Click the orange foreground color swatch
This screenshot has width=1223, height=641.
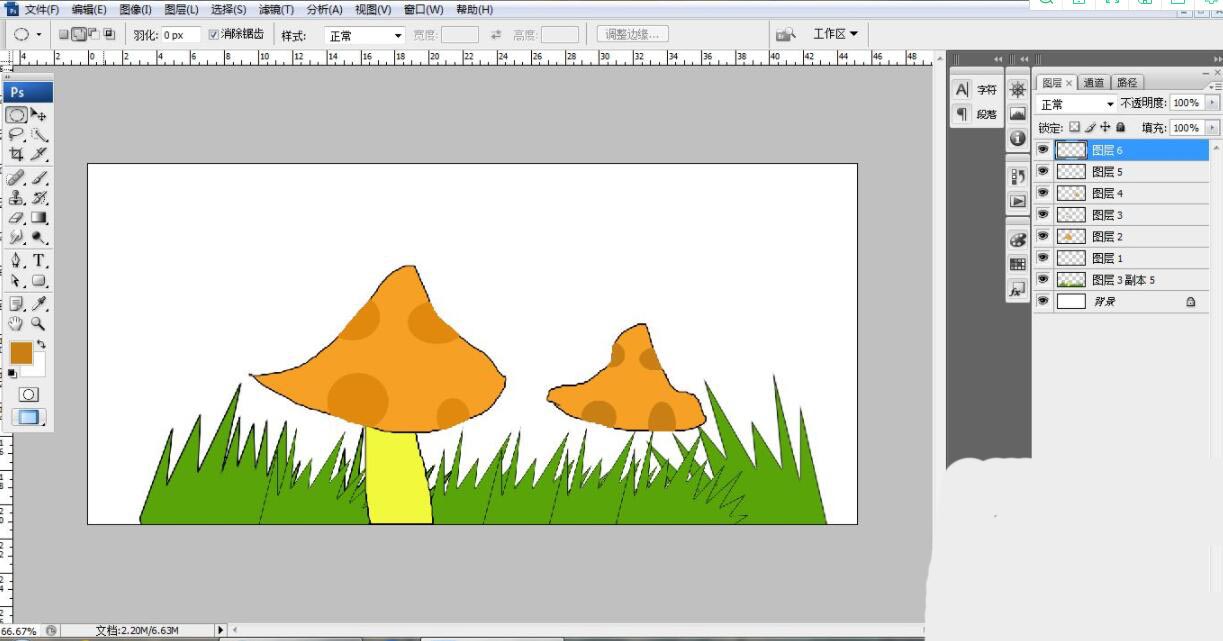pos(21,352)
